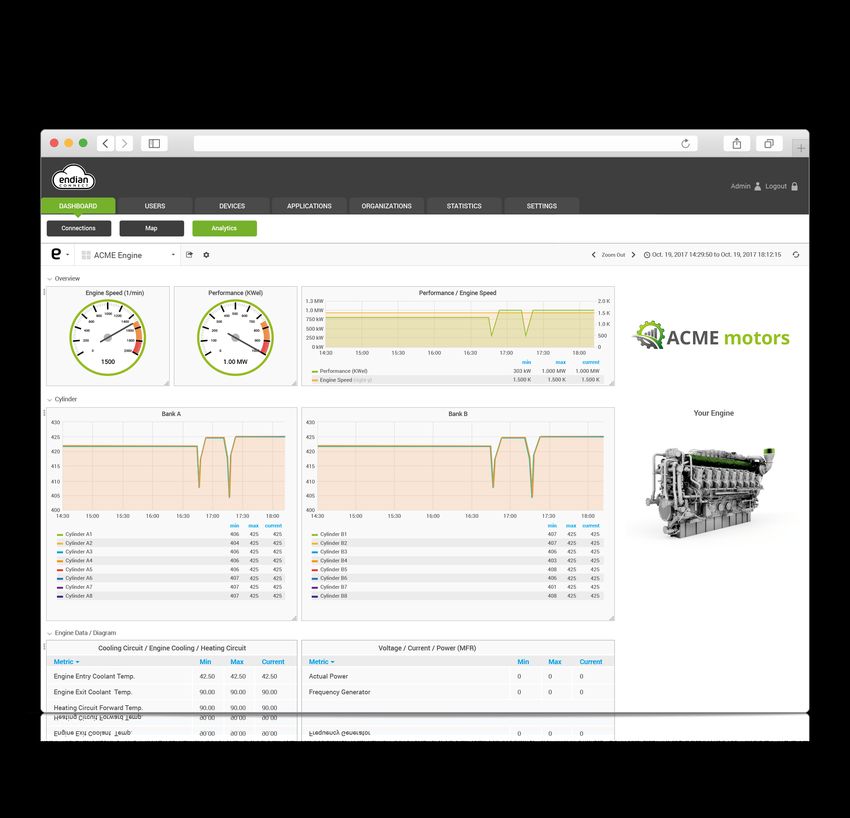
Task: Click the Connections button
Action: (79, 228)
